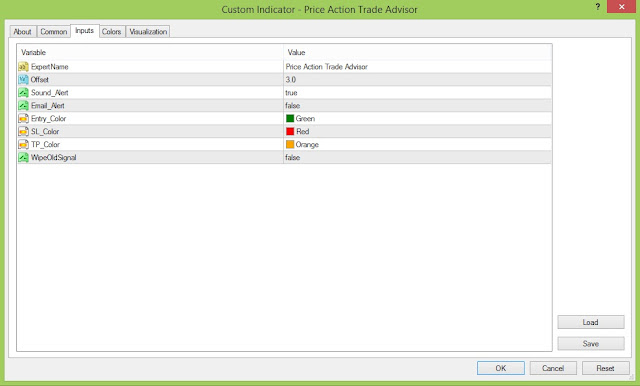Click the orange TP_Color swatch
Screen dimensions: 640x386
[290, 144]
